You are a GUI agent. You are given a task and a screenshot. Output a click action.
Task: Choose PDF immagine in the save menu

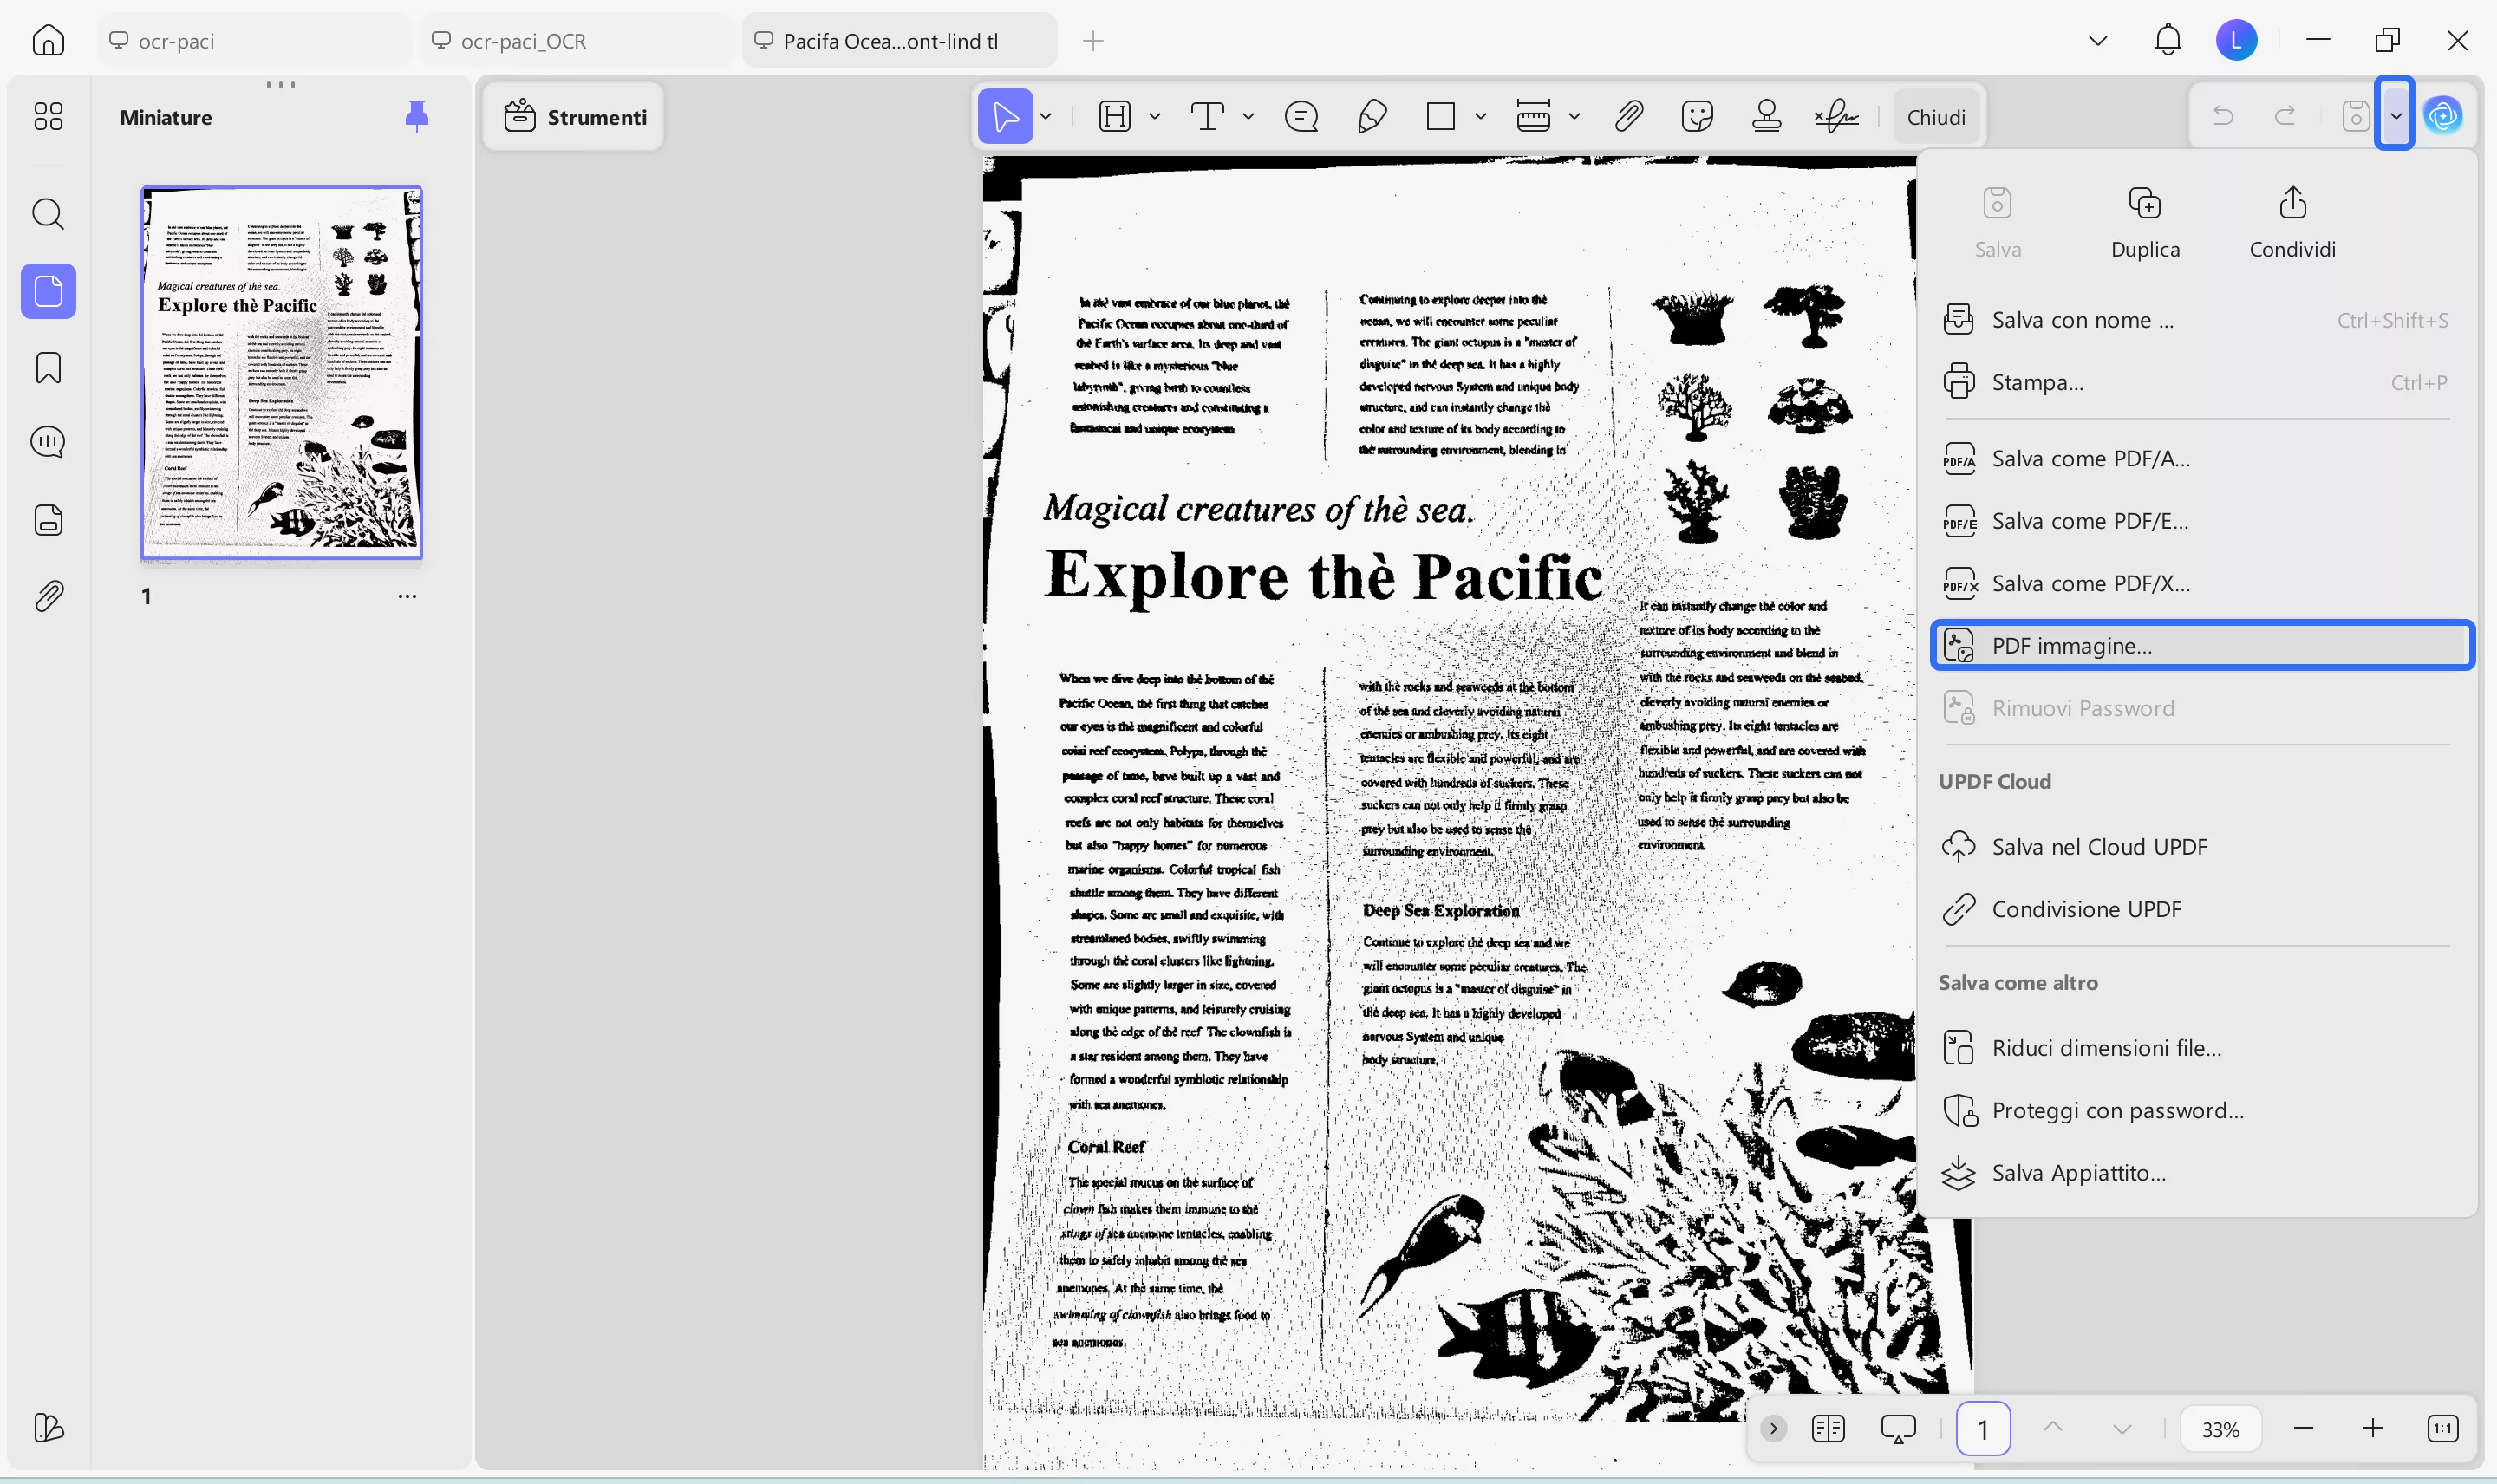(x=2200, y=644)
